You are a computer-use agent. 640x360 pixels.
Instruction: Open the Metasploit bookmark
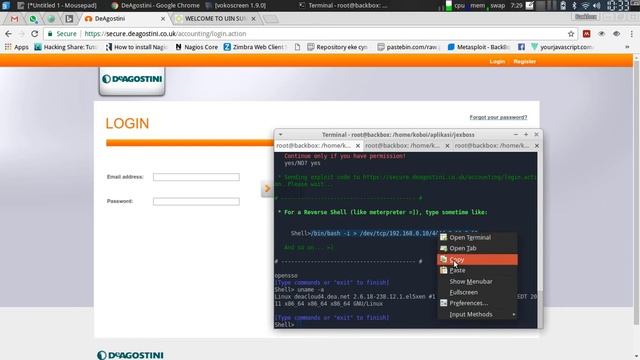479,47
